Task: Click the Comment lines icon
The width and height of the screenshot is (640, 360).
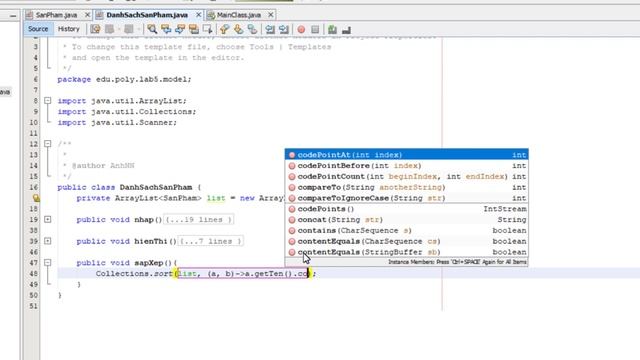Action: [x=332, y=29]
